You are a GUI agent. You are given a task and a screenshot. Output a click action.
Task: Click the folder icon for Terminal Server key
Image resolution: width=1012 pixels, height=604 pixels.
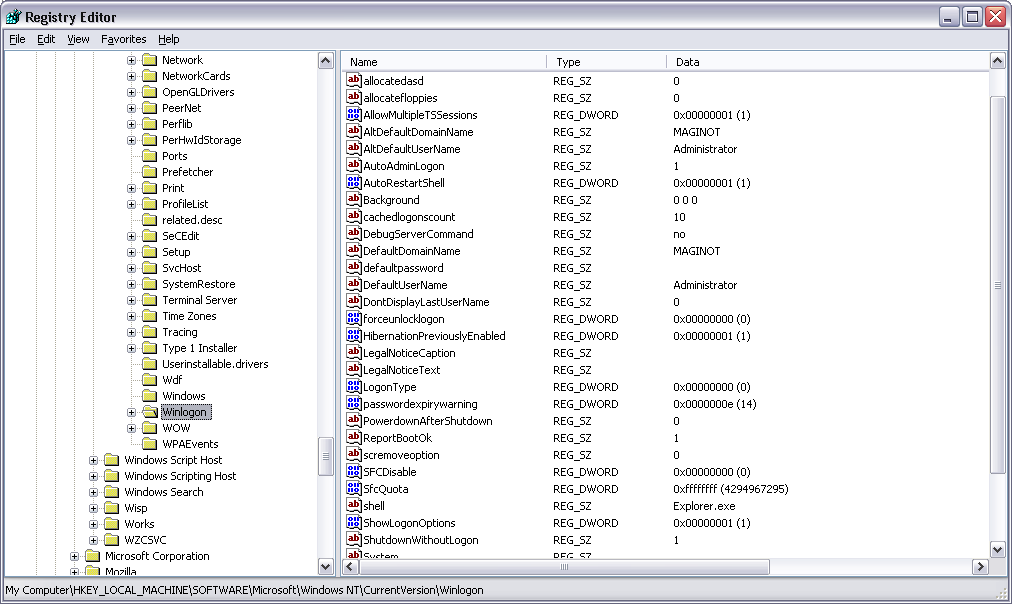point(150,300)
